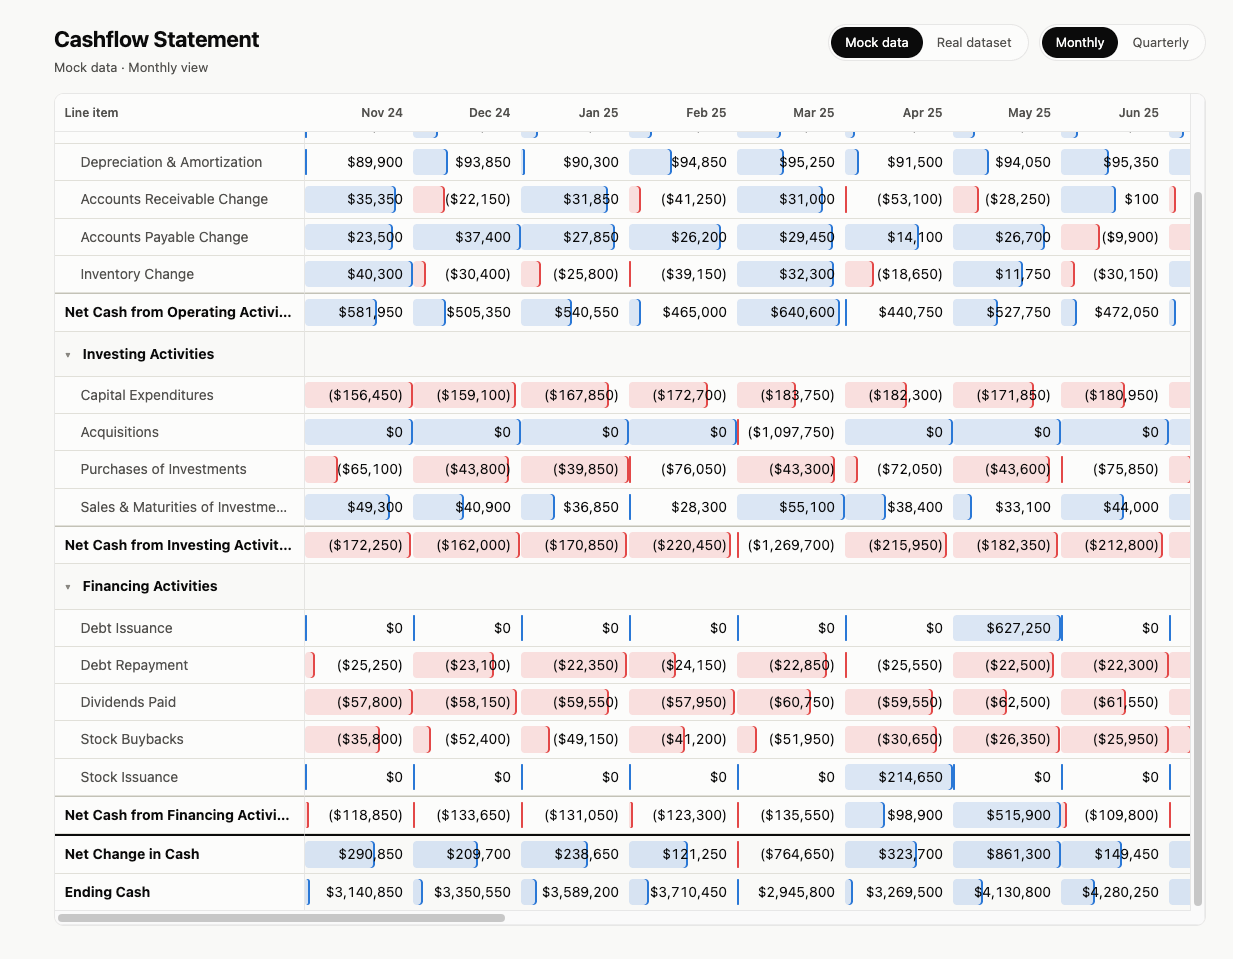The height and width of the screenshot is (959, 1233).
Task: Click the $40,300 Inventory Change cell
Action: click(358, 274)
